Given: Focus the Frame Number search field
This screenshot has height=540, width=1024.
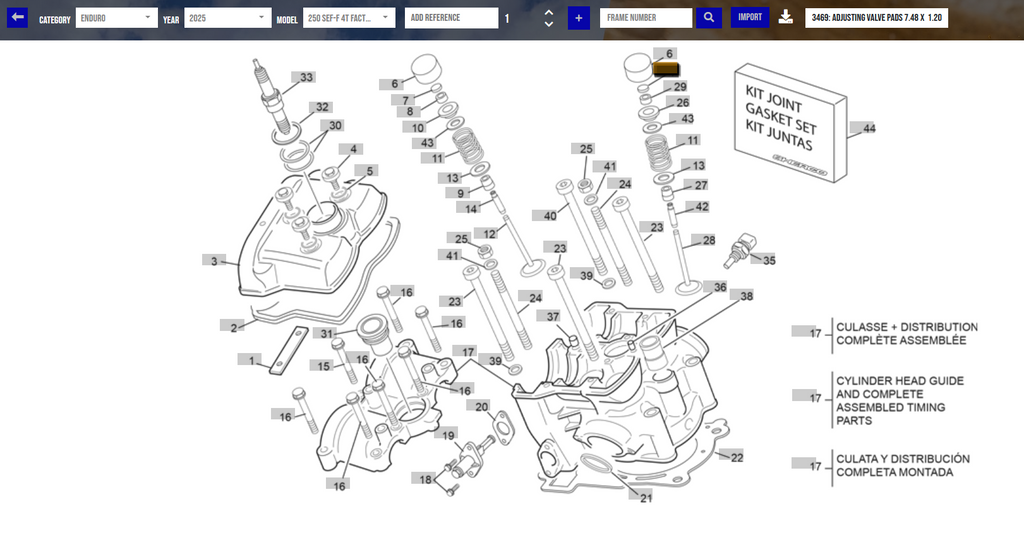Looking at the screenshot, I should coord(646,18).
